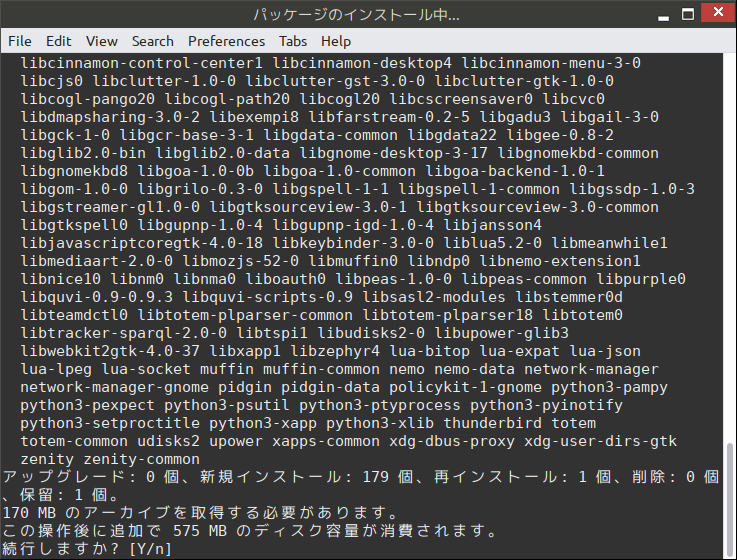
Task: Open the File menu
Action: (20, 41)
